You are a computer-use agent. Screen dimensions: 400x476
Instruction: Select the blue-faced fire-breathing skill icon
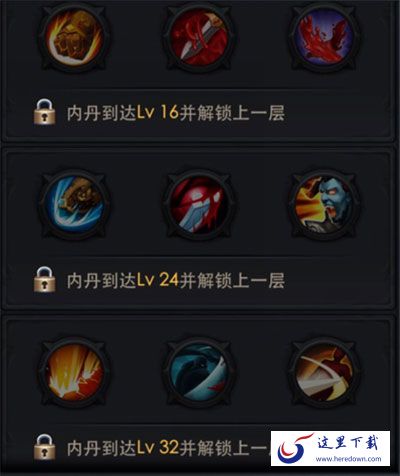(x=324, y=204)
